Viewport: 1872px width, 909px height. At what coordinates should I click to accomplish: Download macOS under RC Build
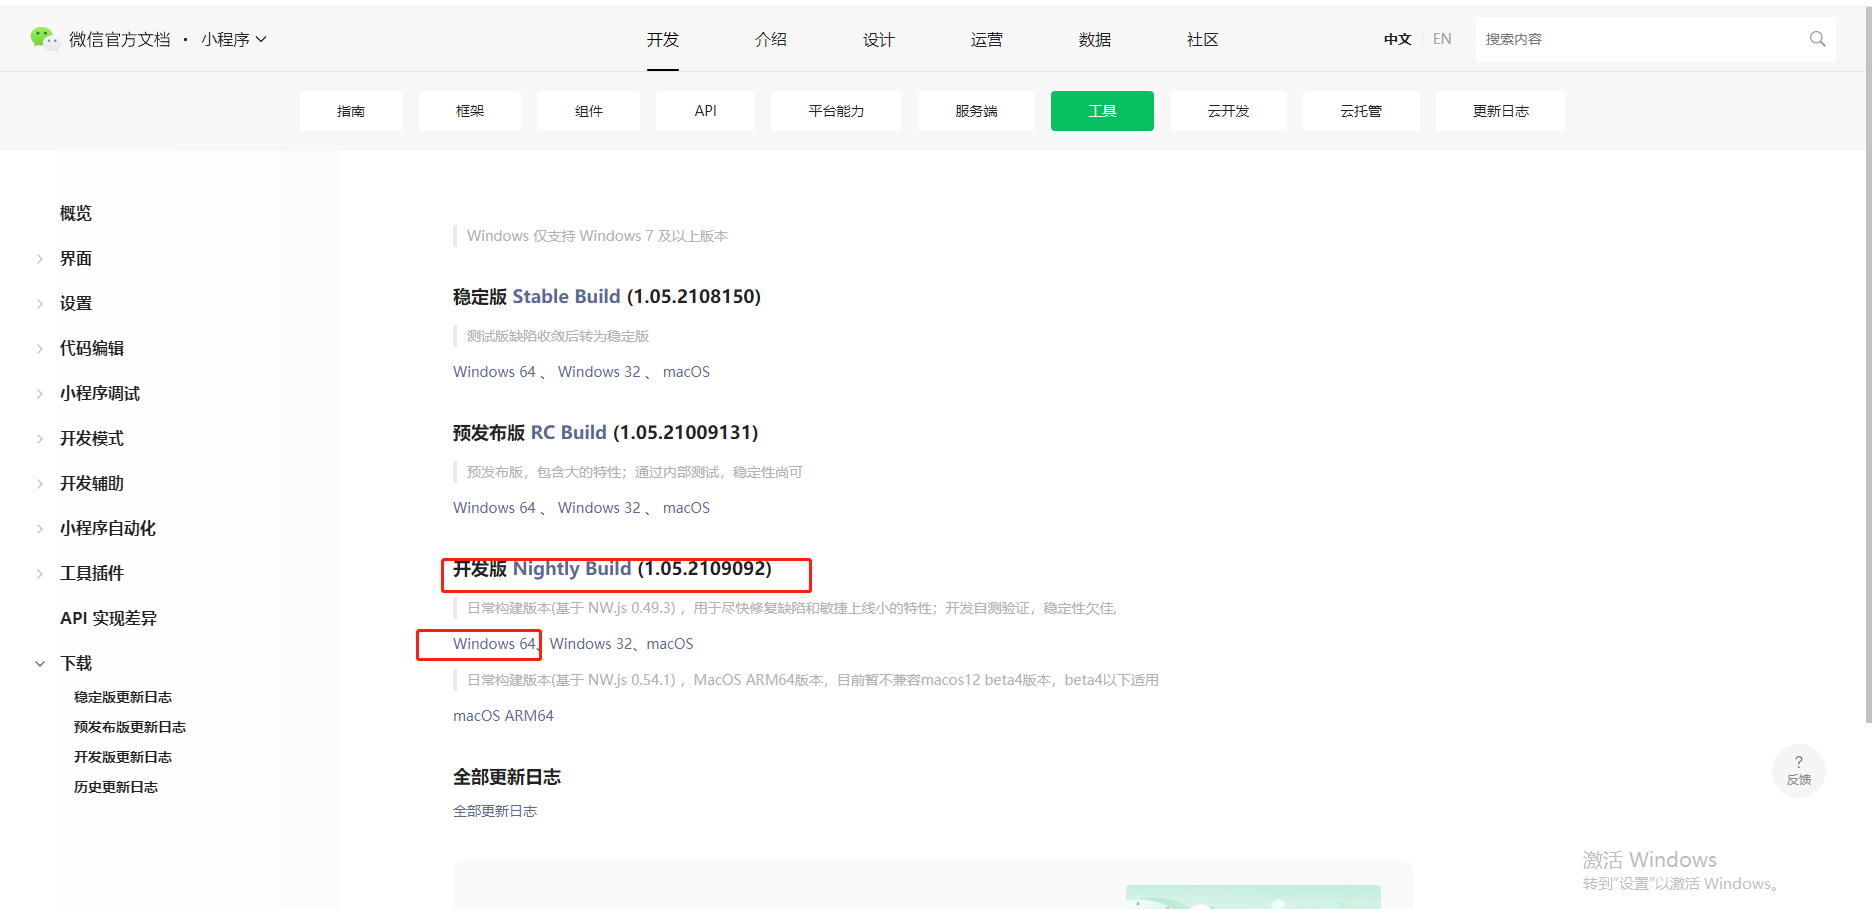point(686,508)
